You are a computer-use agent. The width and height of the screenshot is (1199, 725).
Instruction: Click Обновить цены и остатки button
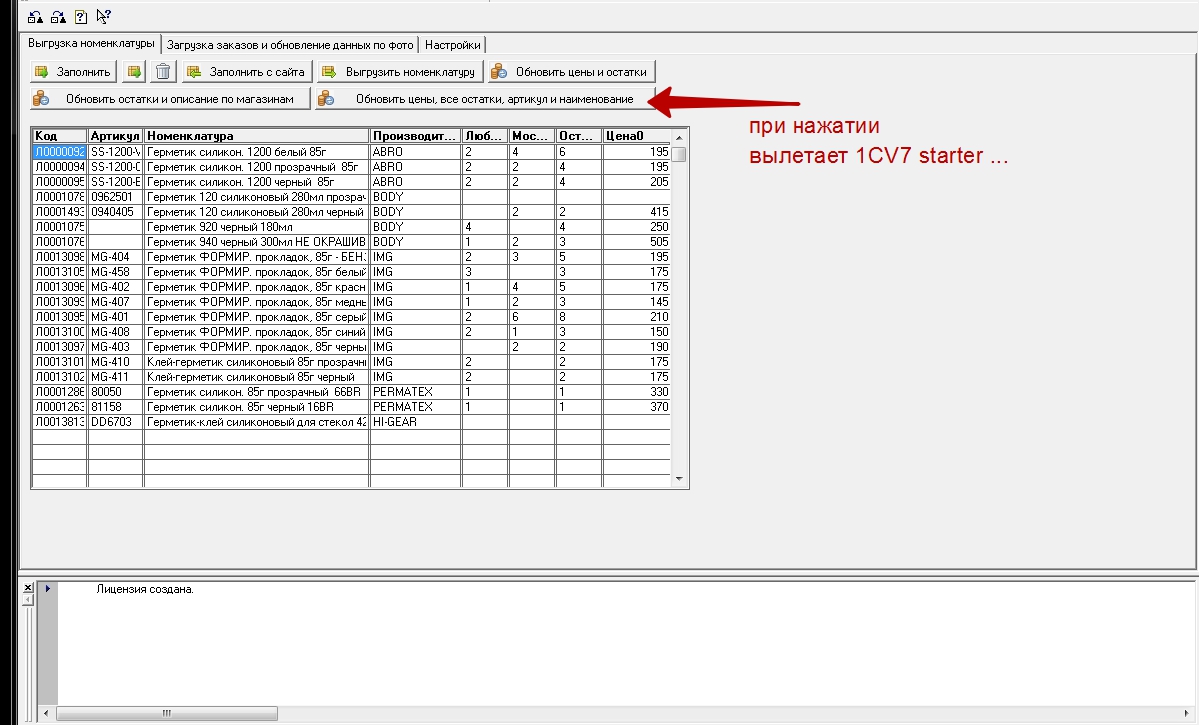(x=572, y=72)
